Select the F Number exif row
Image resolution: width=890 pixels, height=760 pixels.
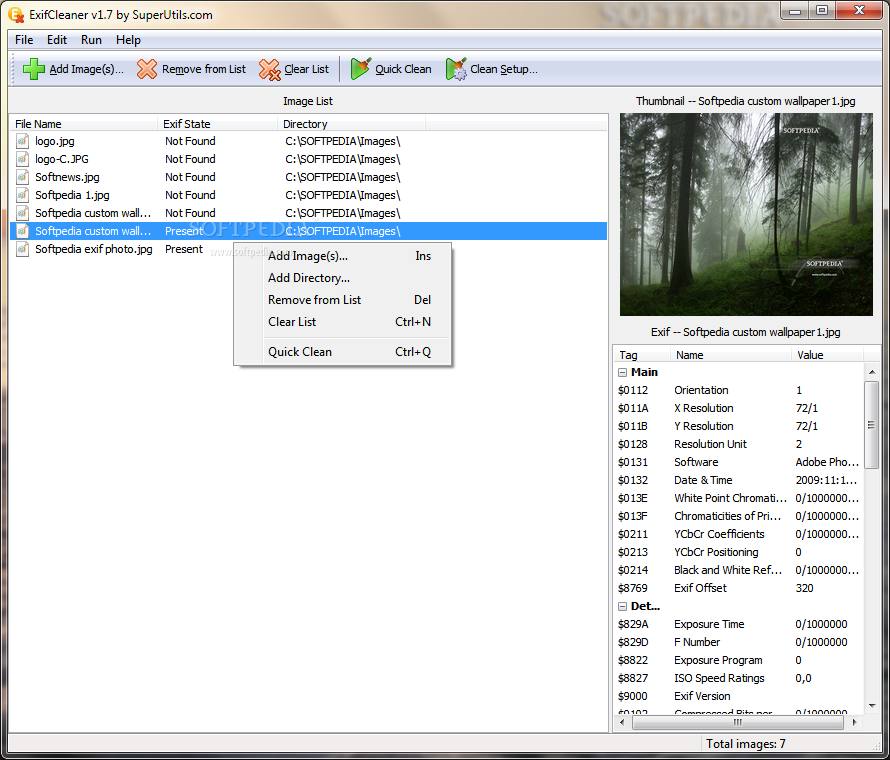pos(739,643)
